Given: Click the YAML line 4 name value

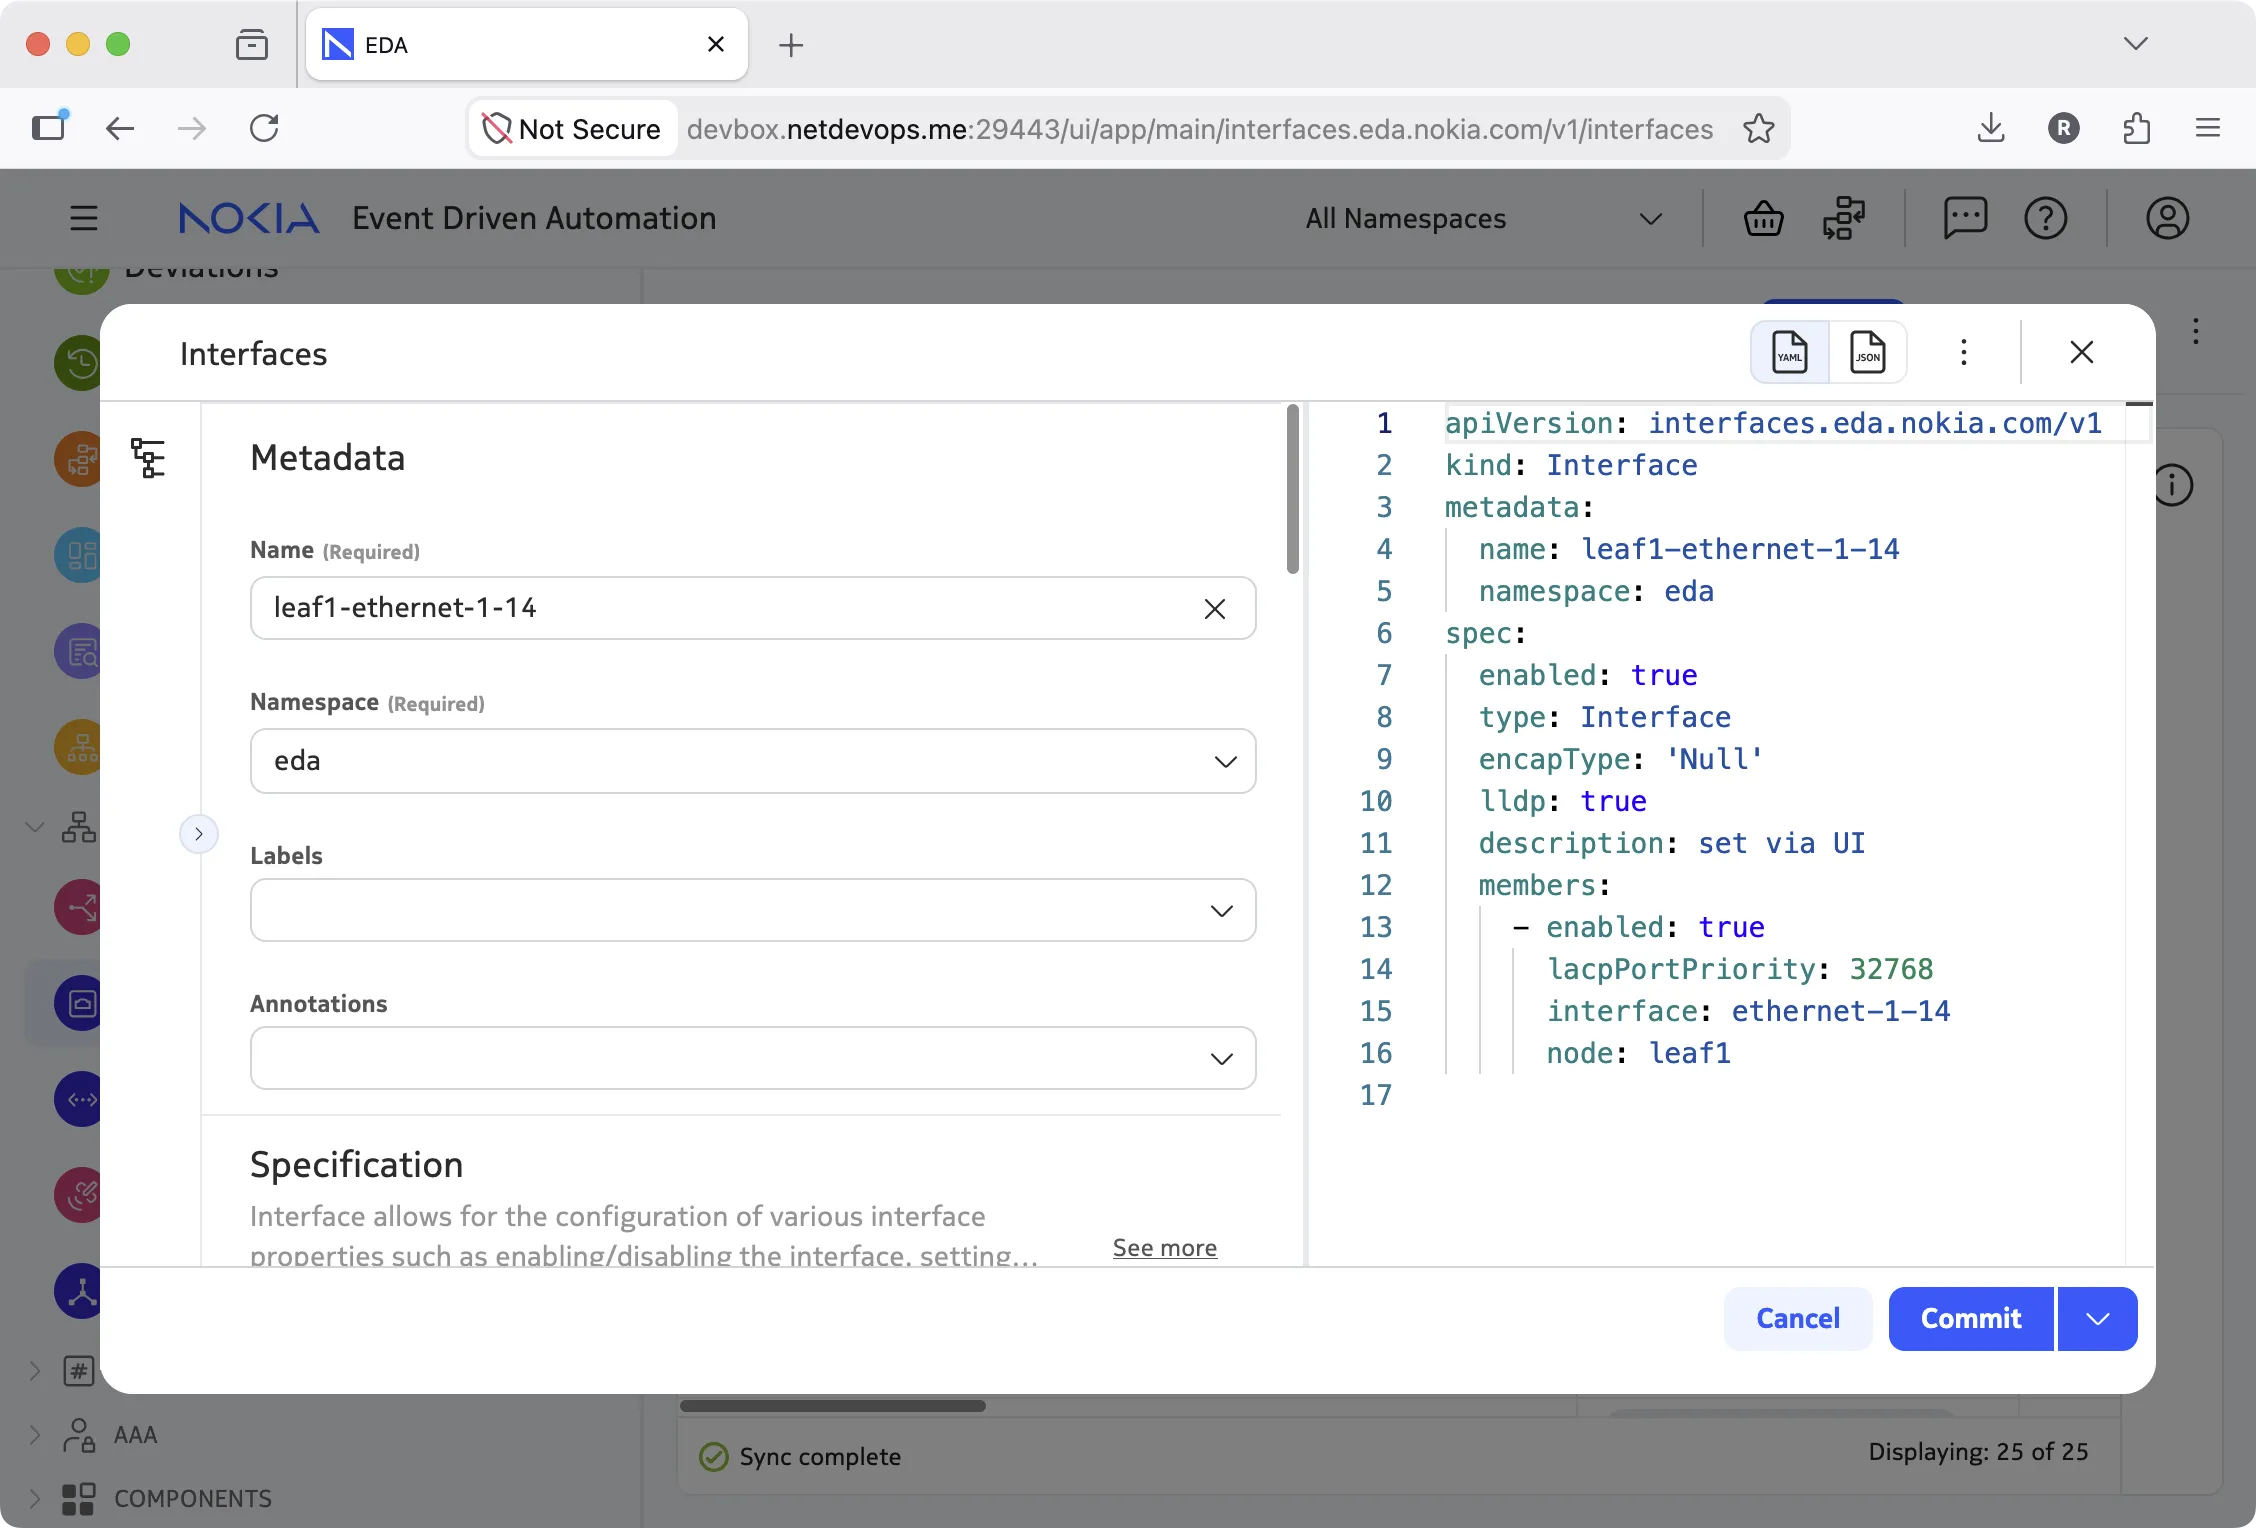Looking at the screenshot, I should tap(1739, 549).
